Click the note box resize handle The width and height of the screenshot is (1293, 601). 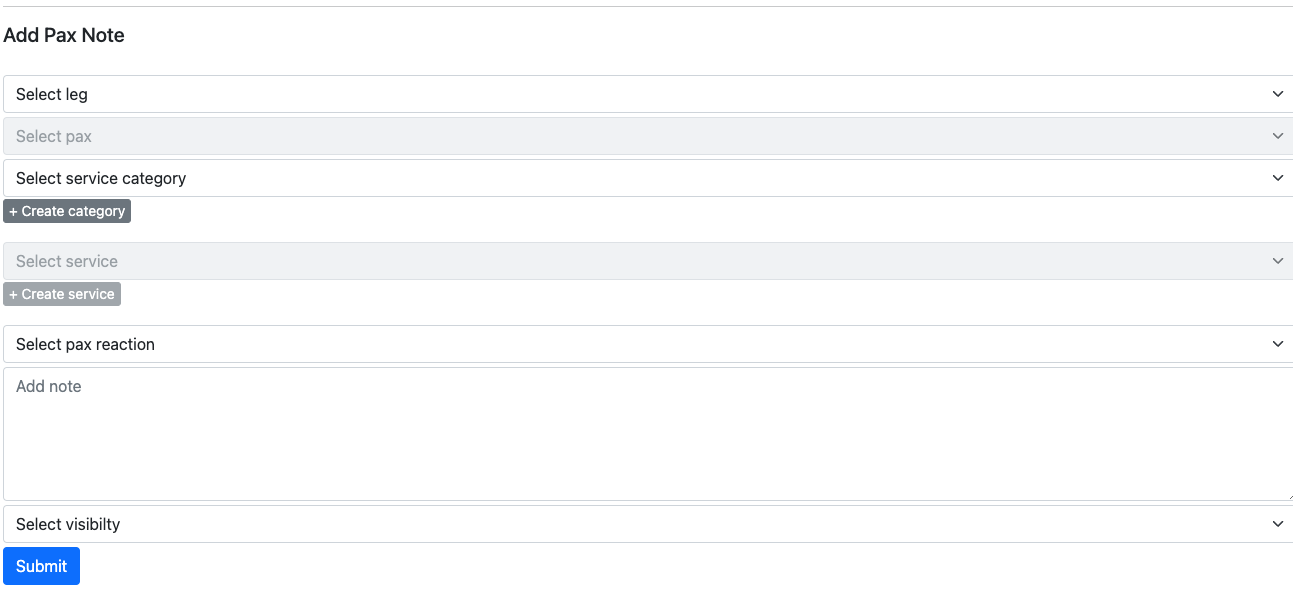point(1288,496)
